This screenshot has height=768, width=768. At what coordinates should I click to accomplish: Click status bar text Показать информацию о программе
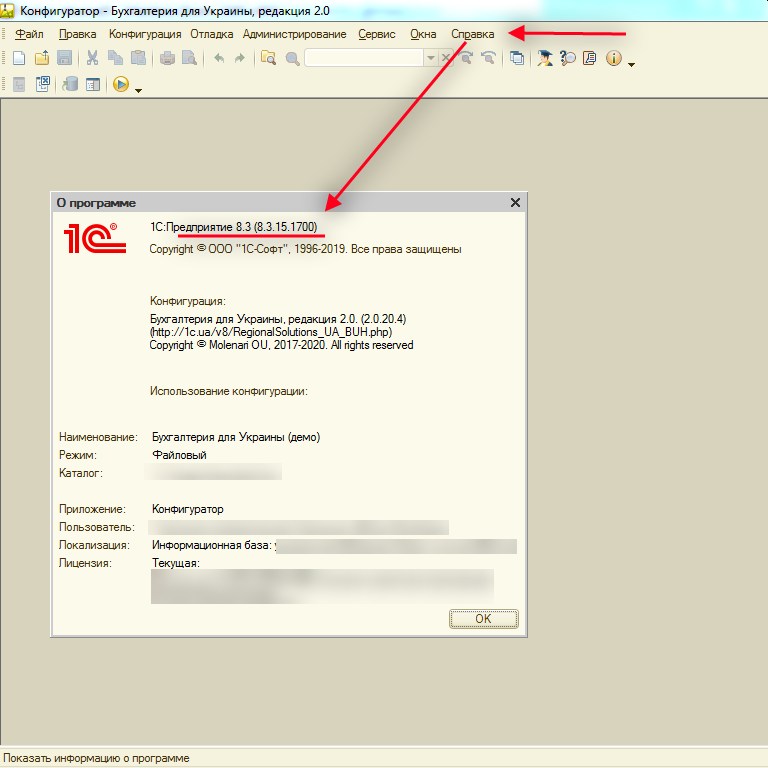tap(96, 758)
